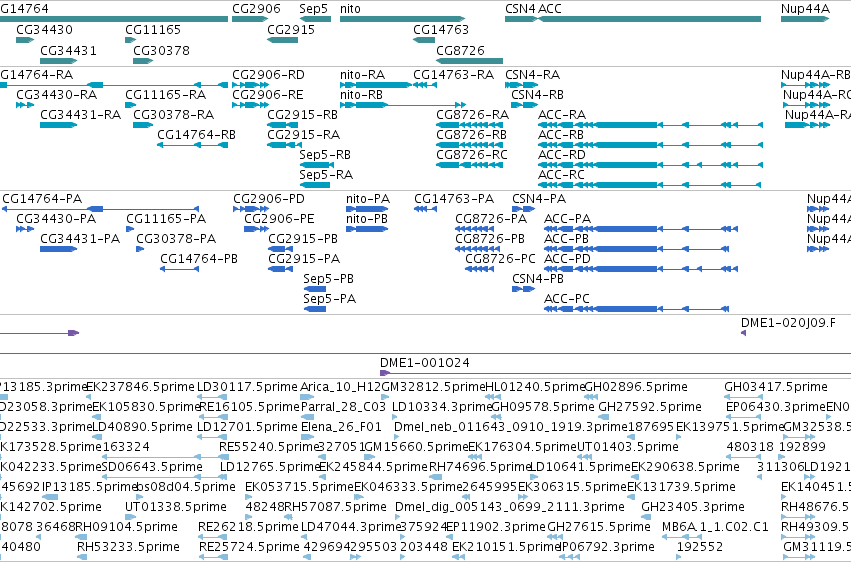851x562 pixels.
Task: Select transcript label CG8726-RA
Action: [x=473, y=114]
